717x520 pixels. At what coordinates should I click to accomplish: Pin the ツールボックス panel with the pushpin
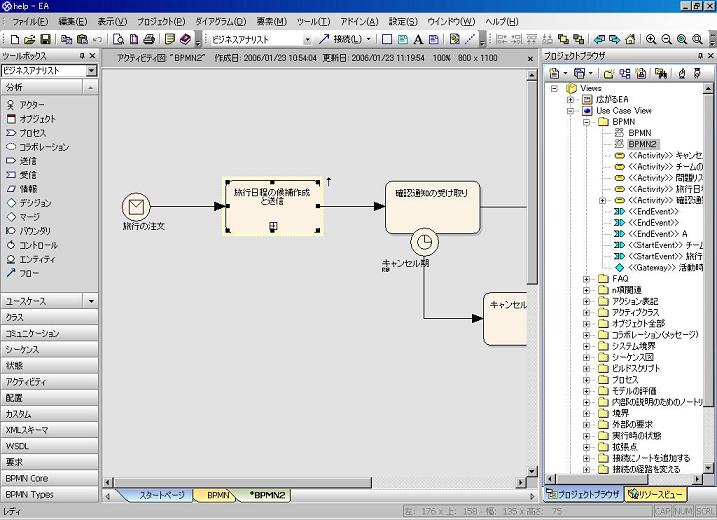click(83, 56)
